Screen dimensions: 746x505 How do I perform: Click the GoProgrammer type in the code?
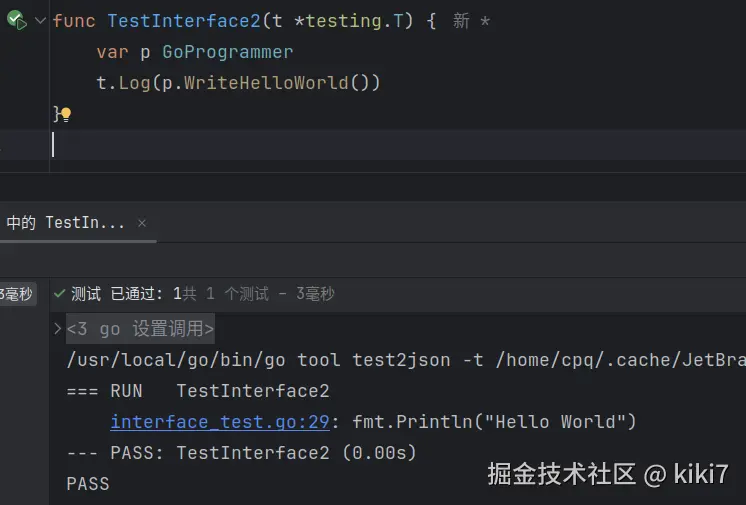pos(228,52)
